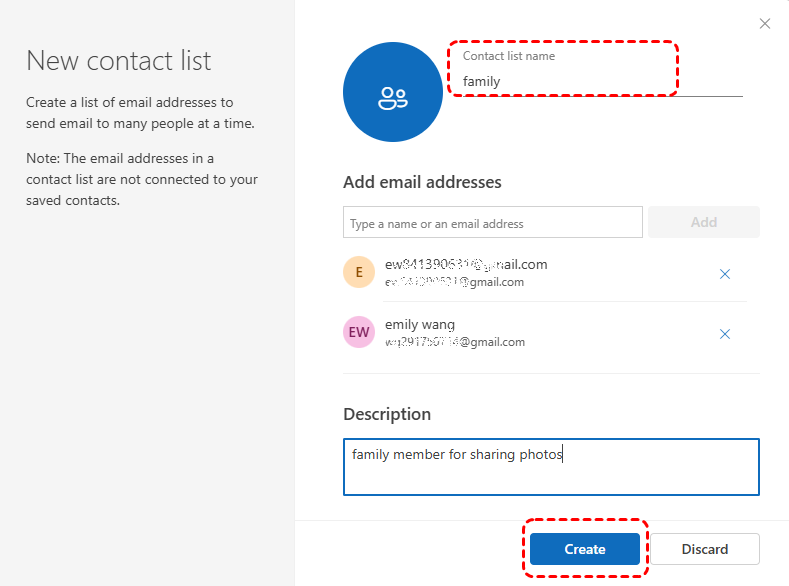Click the orange E contact avatar
This screenshot has width=789, height=586.
pyautogui.click(x=359, y=272)
